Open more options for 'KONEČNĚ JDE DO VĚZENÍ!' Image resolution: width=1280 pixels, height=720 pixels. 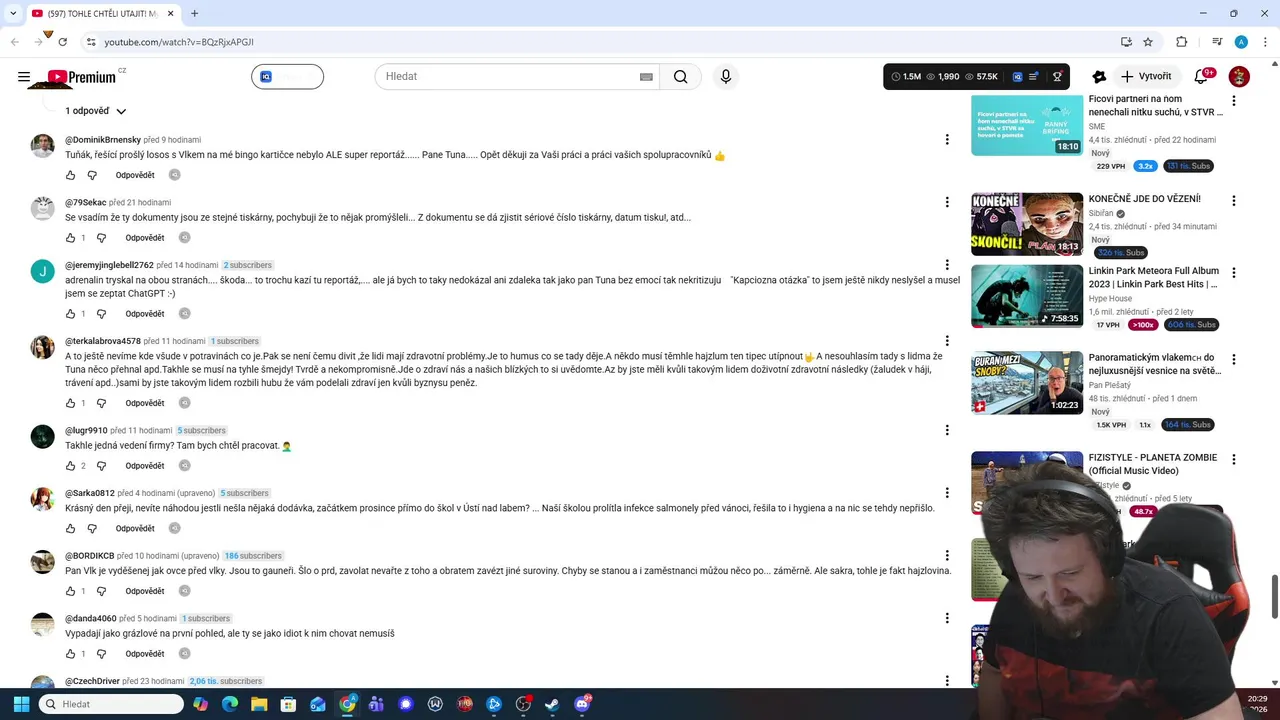[1234, 200]
